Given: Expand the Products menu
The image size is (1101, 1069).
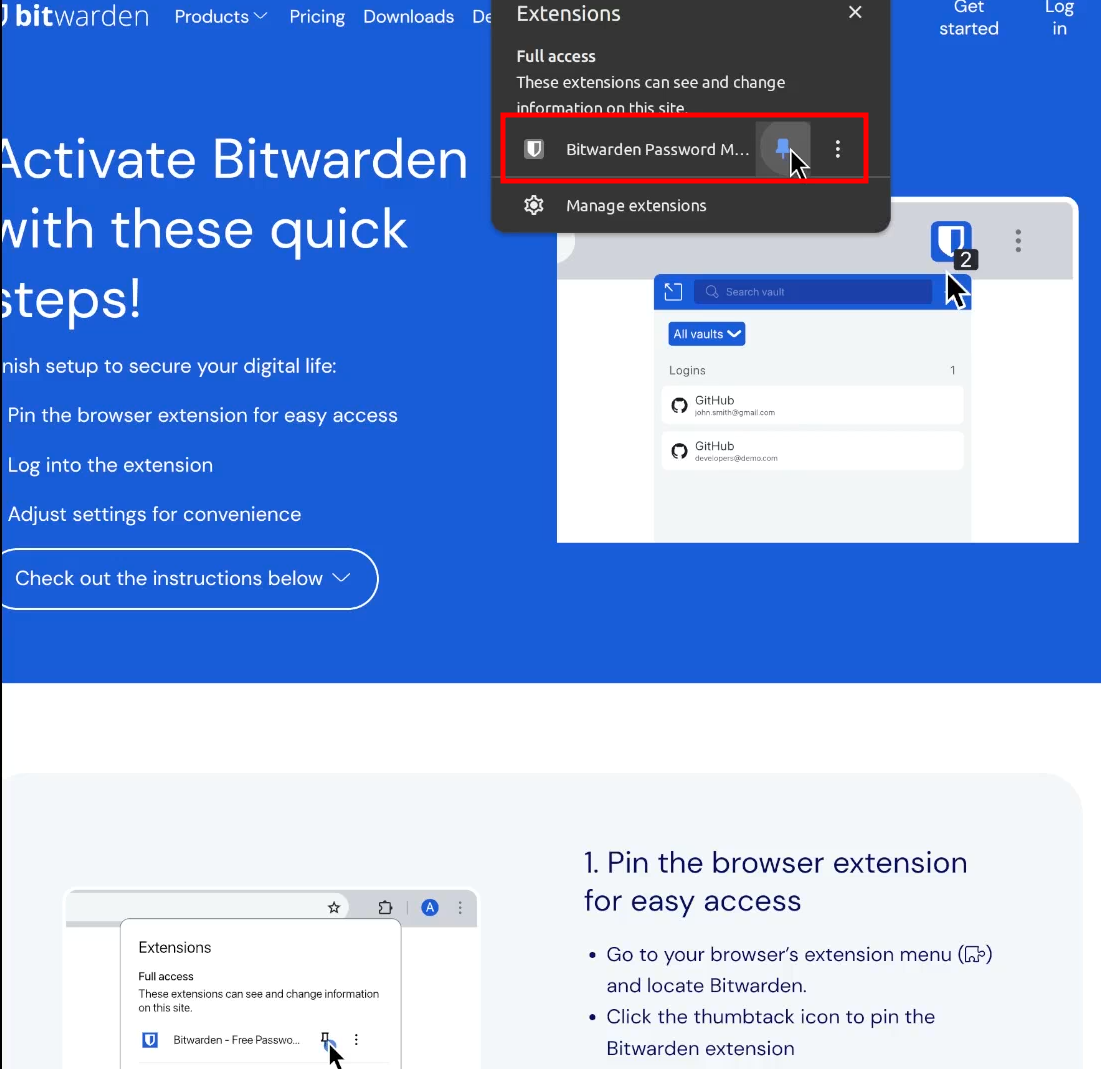Looking at the screenshot, I should [220, 16].
